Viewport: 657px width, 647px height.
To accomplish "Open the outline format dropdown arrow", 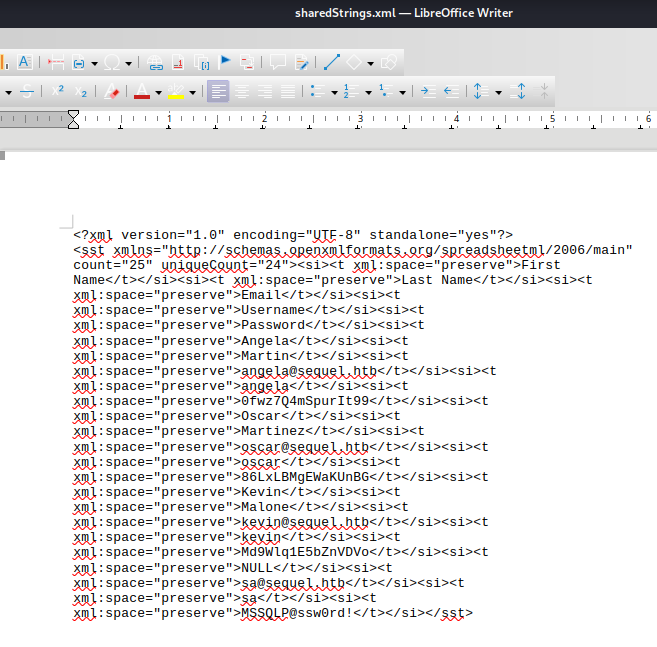I will pos(402,92).
